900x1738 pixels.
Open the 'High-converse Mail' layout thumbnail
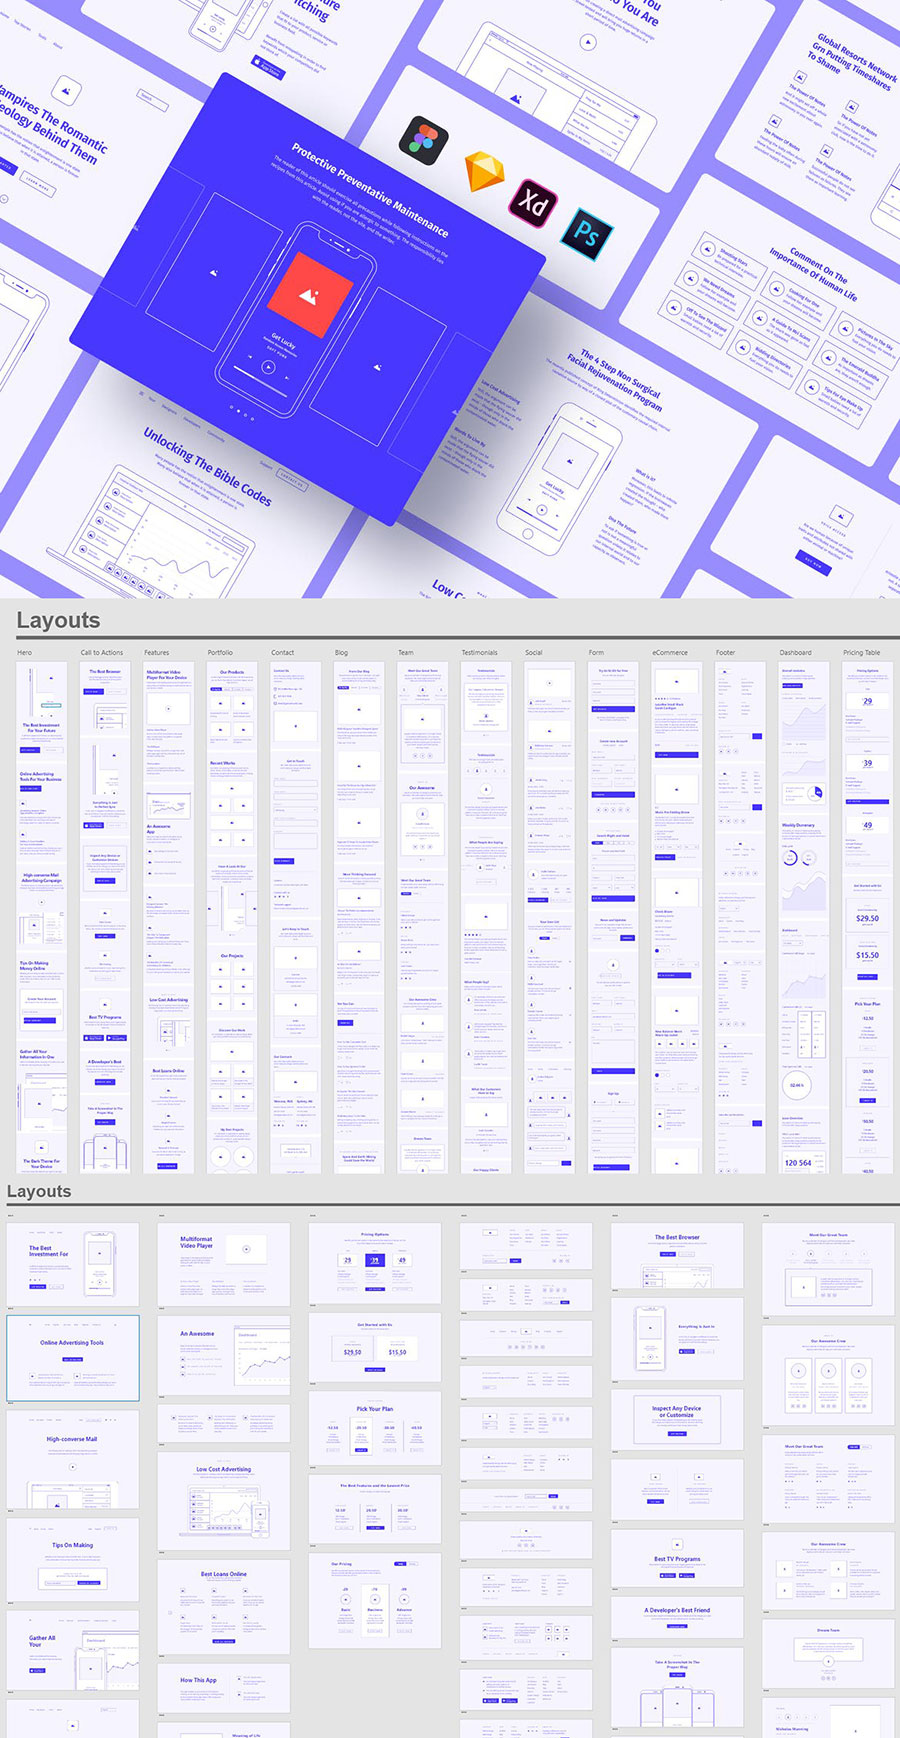tap(73, 1460)
